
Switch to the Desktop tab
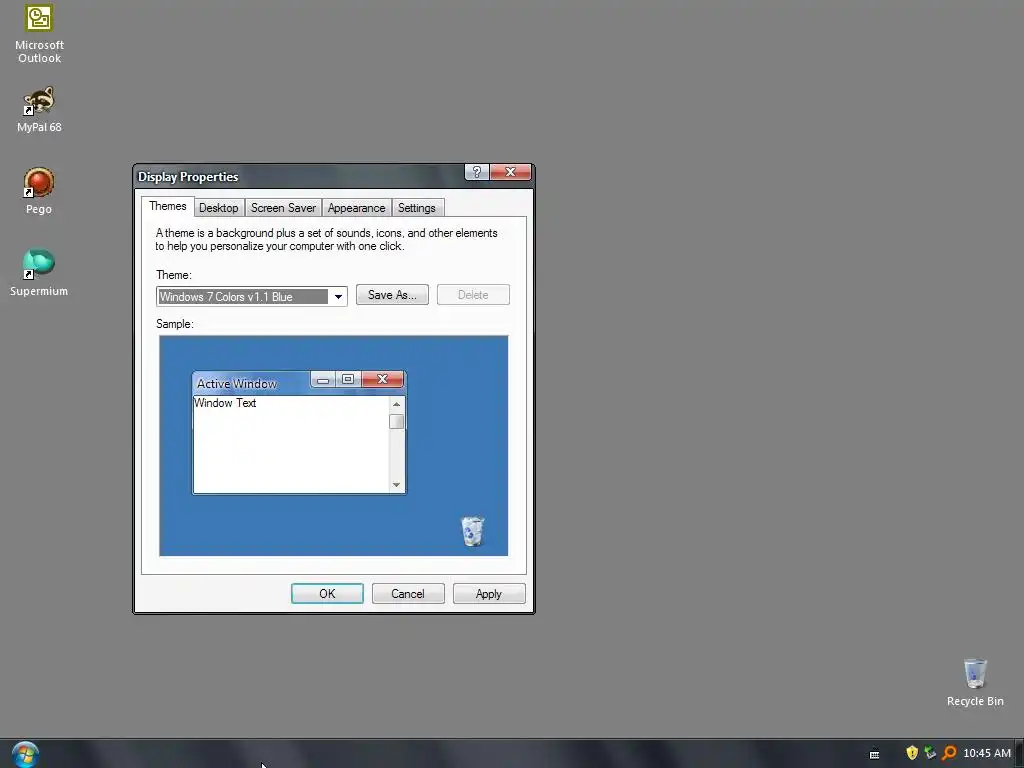219,208
